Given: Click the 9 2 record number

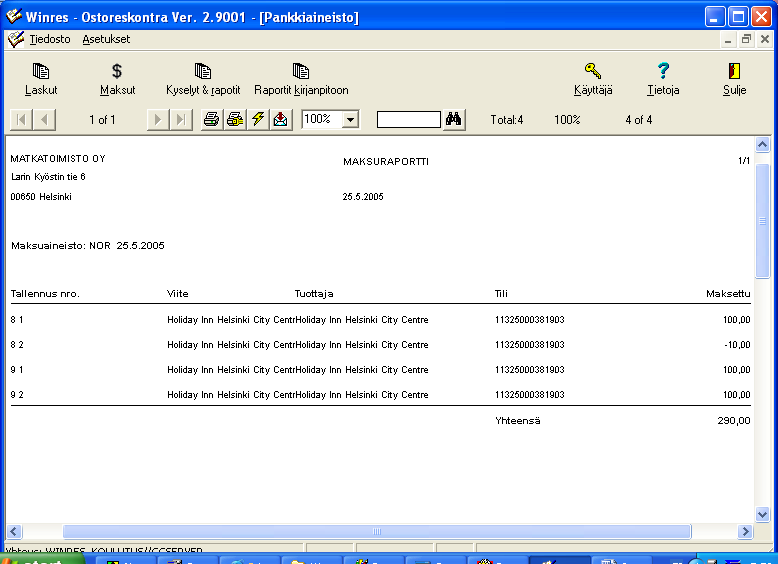Looking at the screenshot, I should [x=17, y=395].
